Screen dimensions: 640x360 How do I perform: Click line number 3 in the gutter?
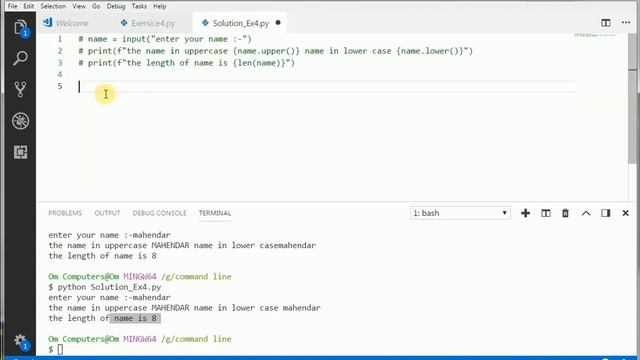click(x=60, y=63)
